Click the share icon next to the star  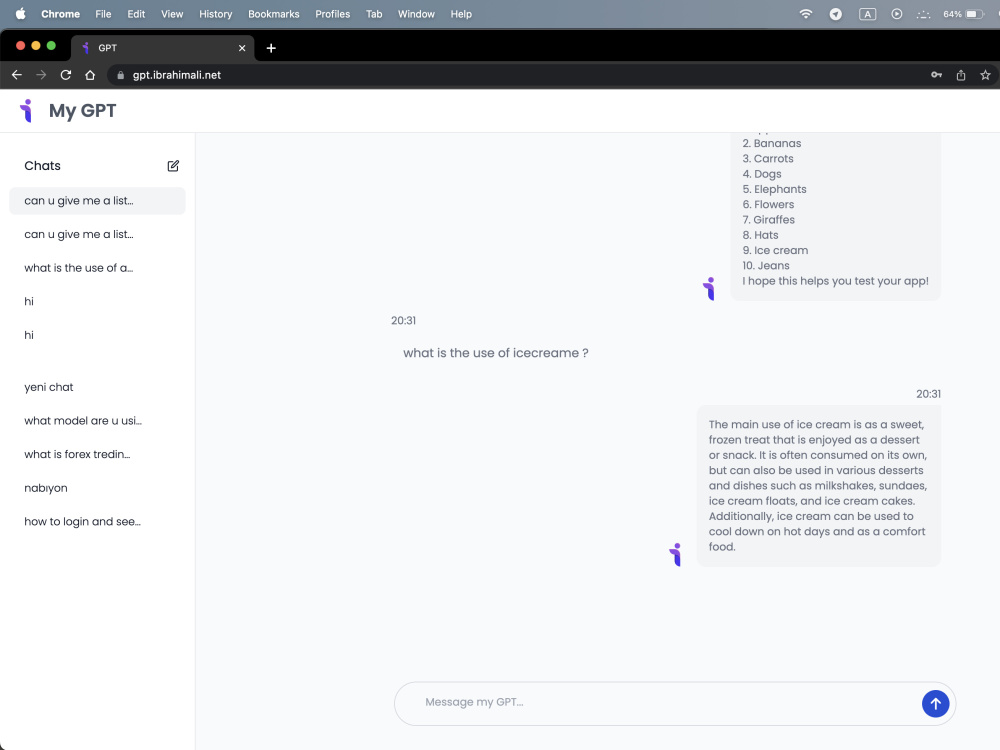click(960, 74)
